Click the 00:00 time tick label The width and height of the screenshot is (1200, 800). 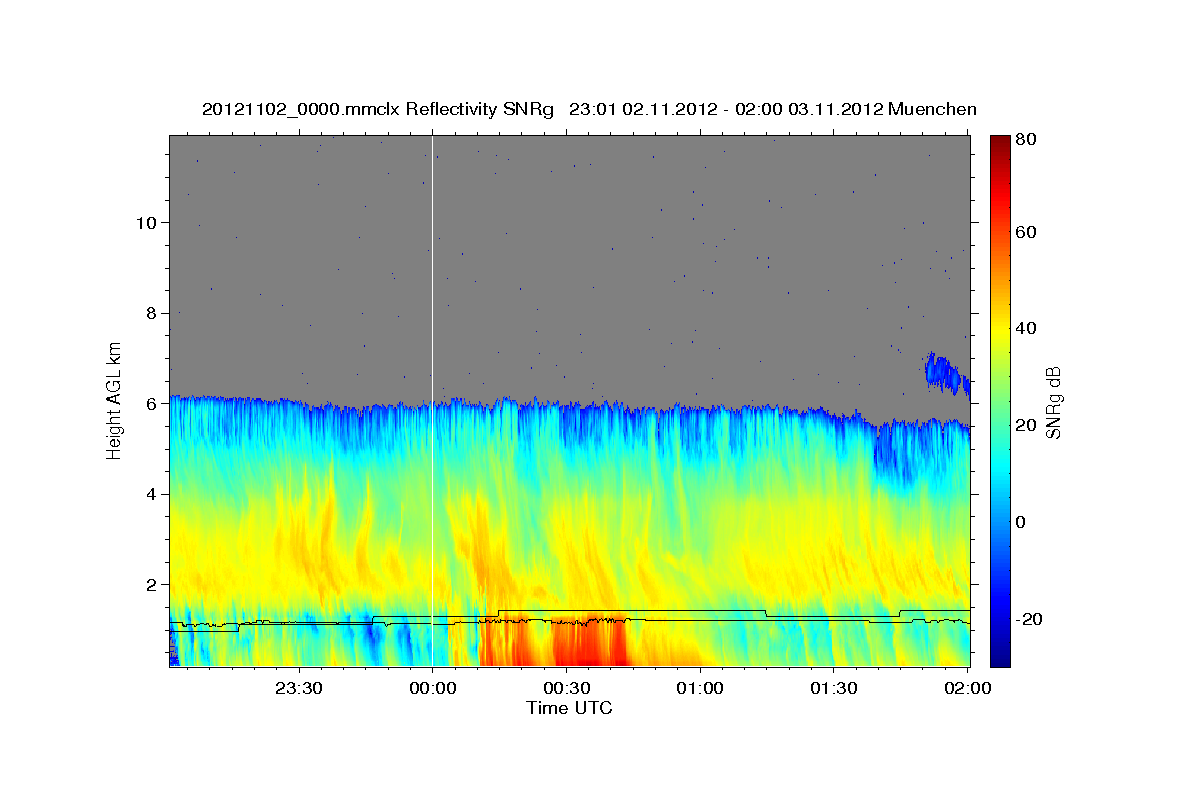click(432, 688)
